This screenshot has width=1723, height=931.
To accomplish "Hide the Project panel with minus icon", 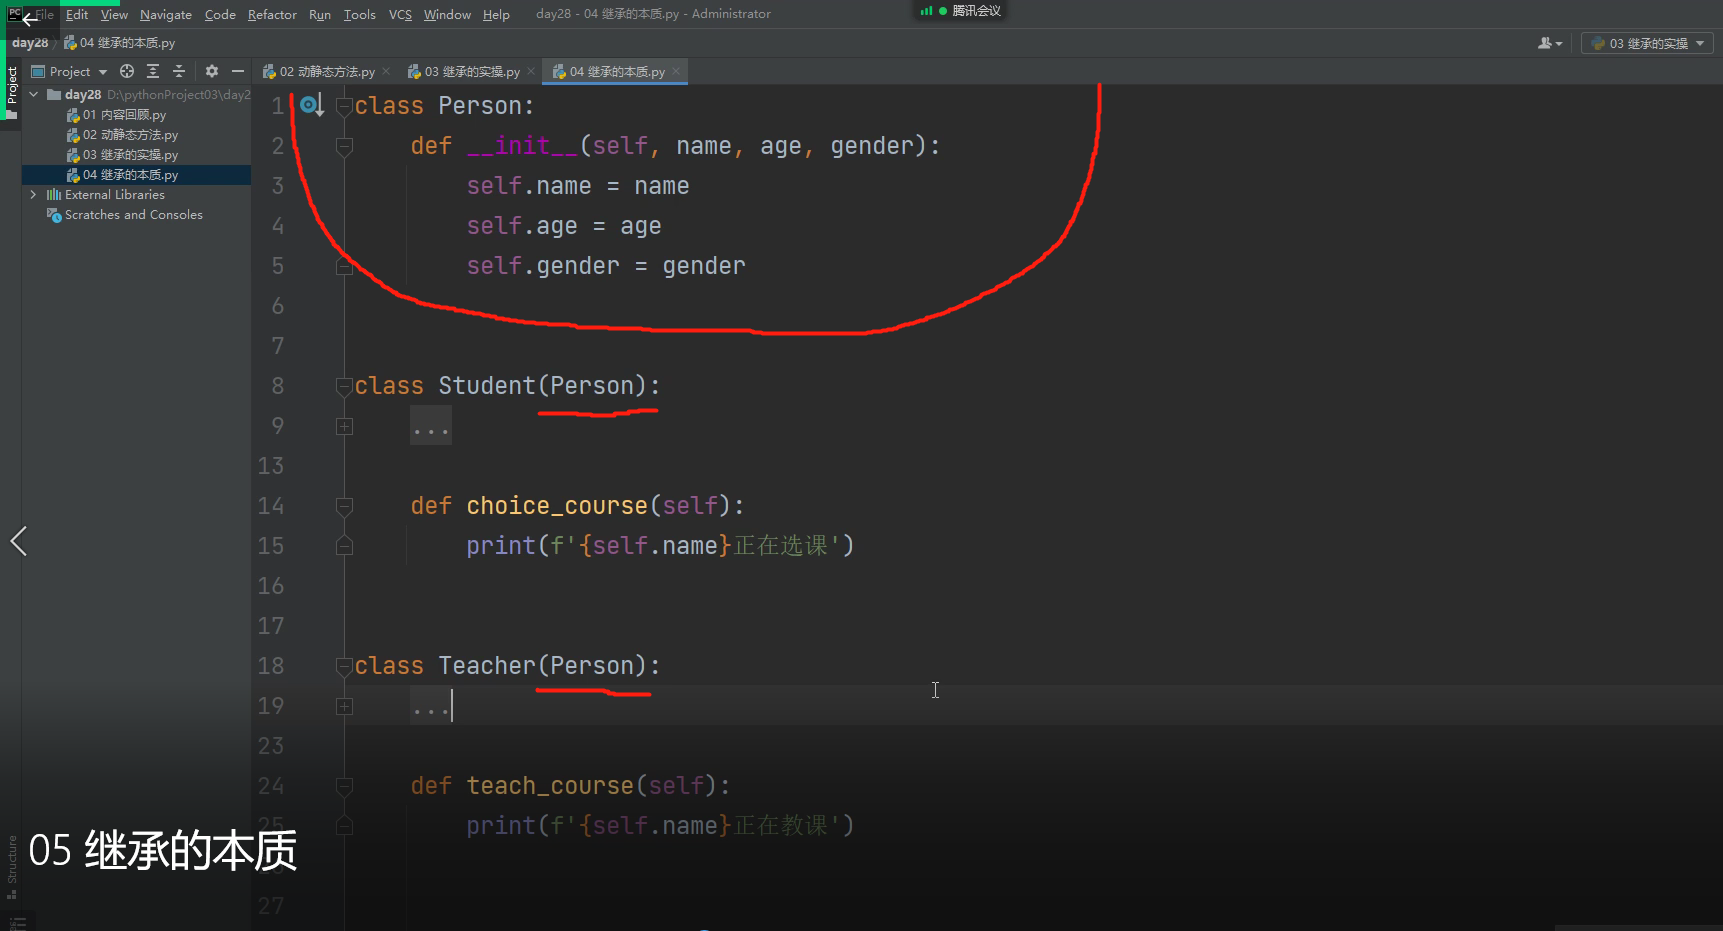I will point(238,72).
